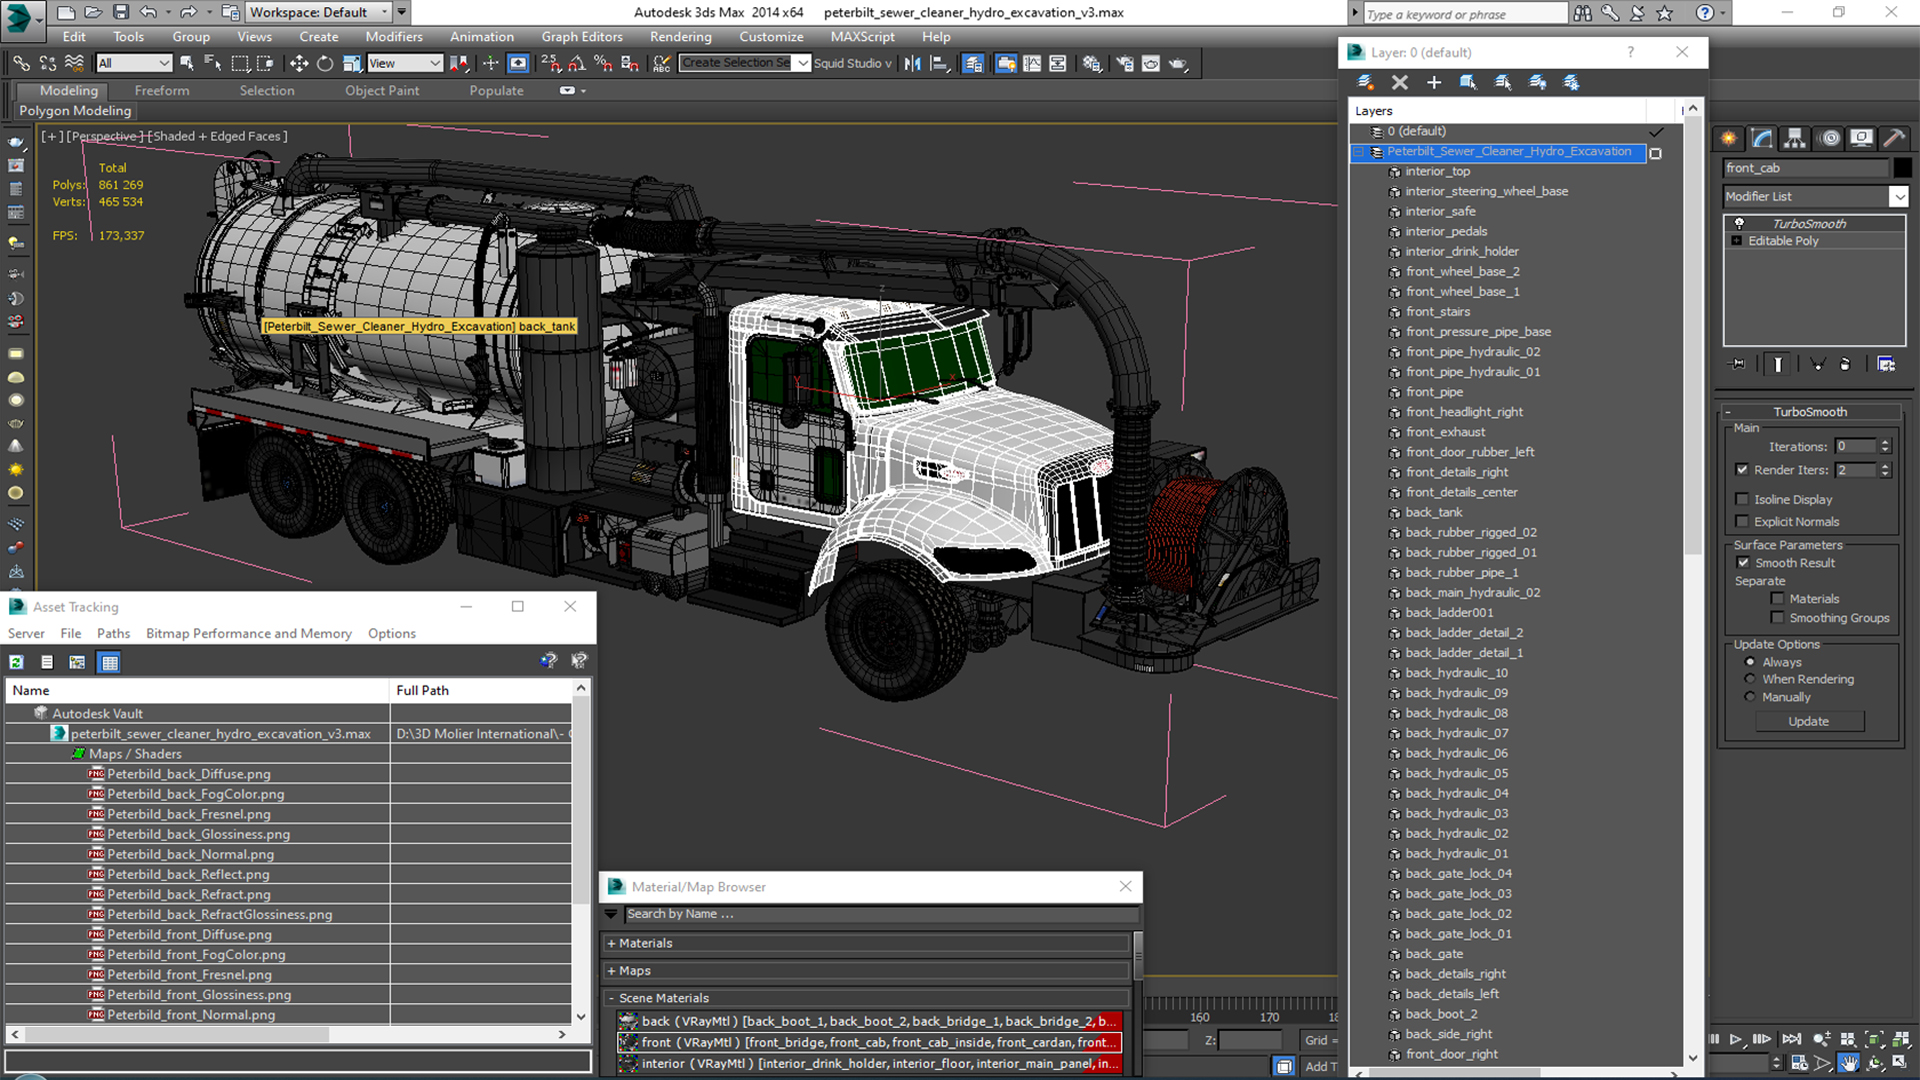Click the Iterations value field
This screenshot has height=1080, width=1920.
1856,447
